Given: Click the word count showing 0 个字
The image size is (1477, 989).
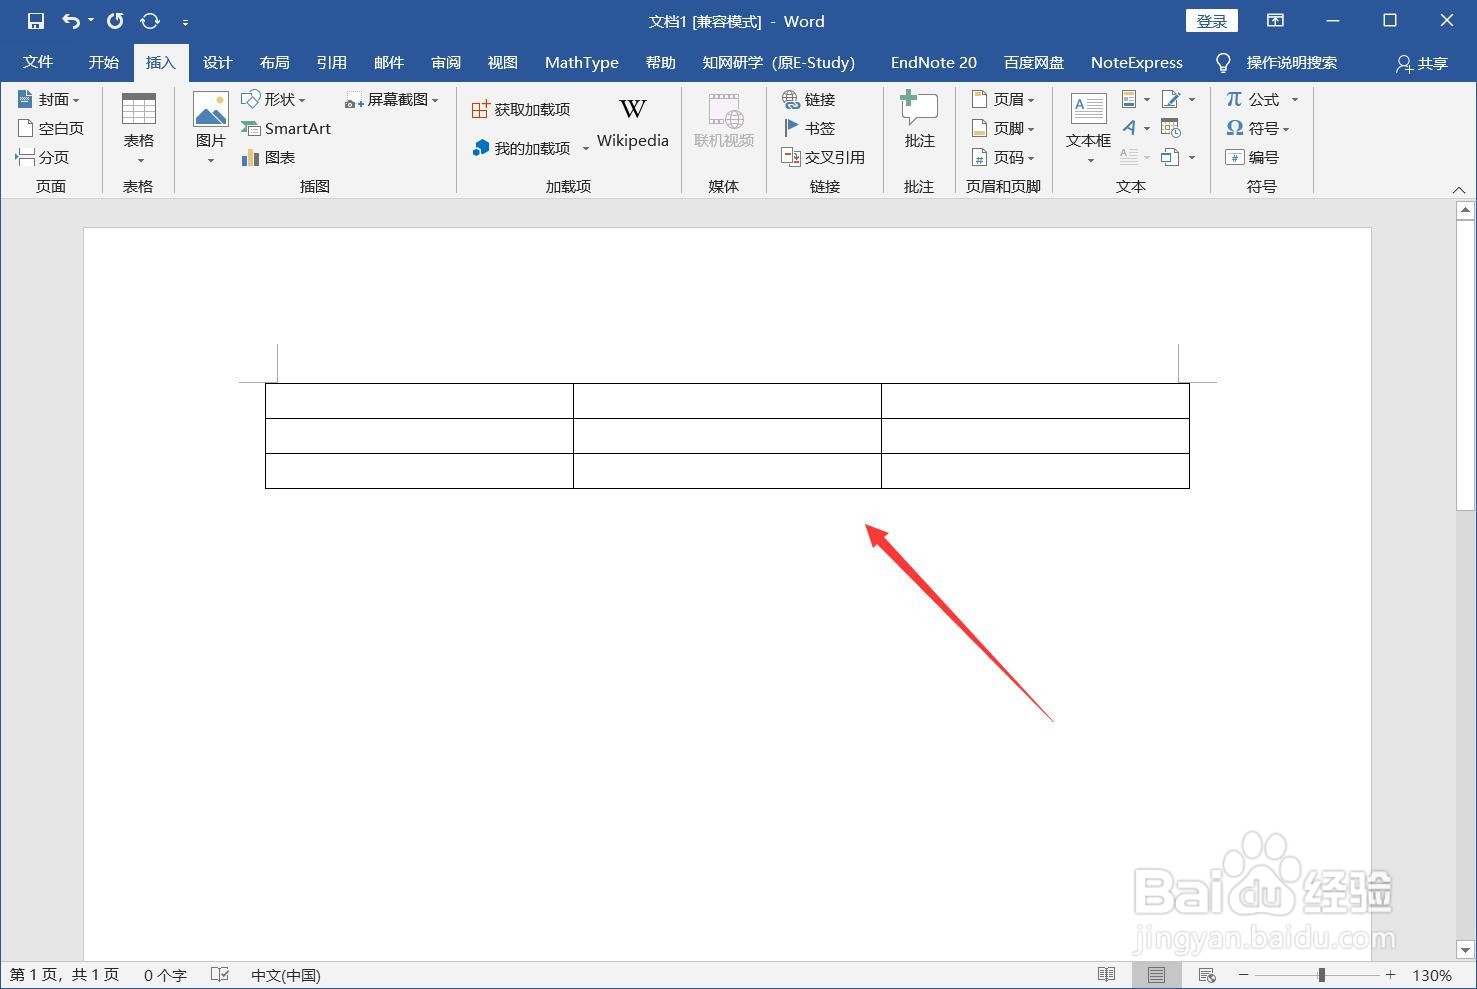Looking at the screenshot, I should (164, 974).
